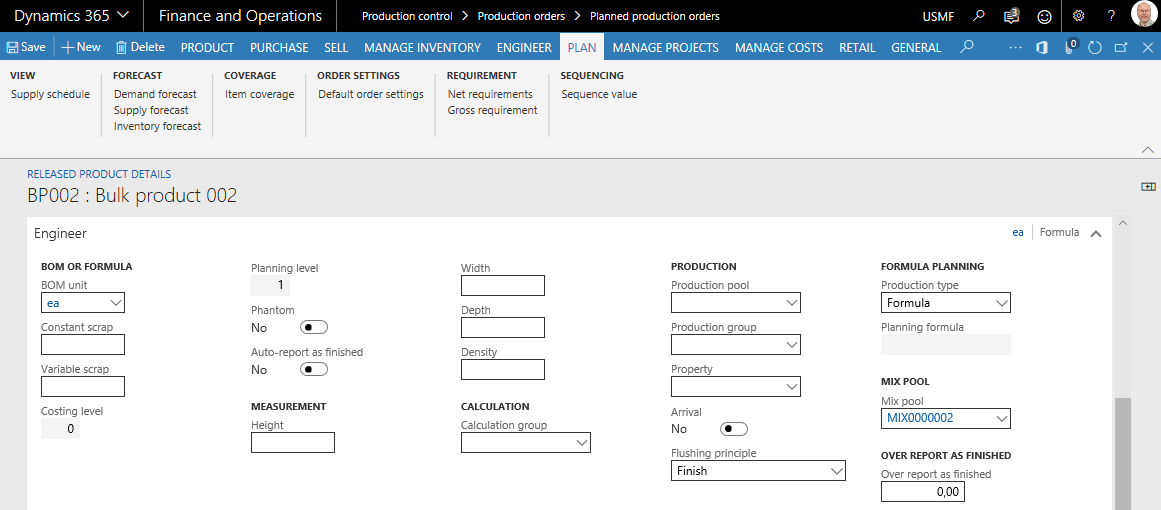Click the attachments paperclip with zero badge
Screen dimensions: 1161x510
pos(1071,47)
